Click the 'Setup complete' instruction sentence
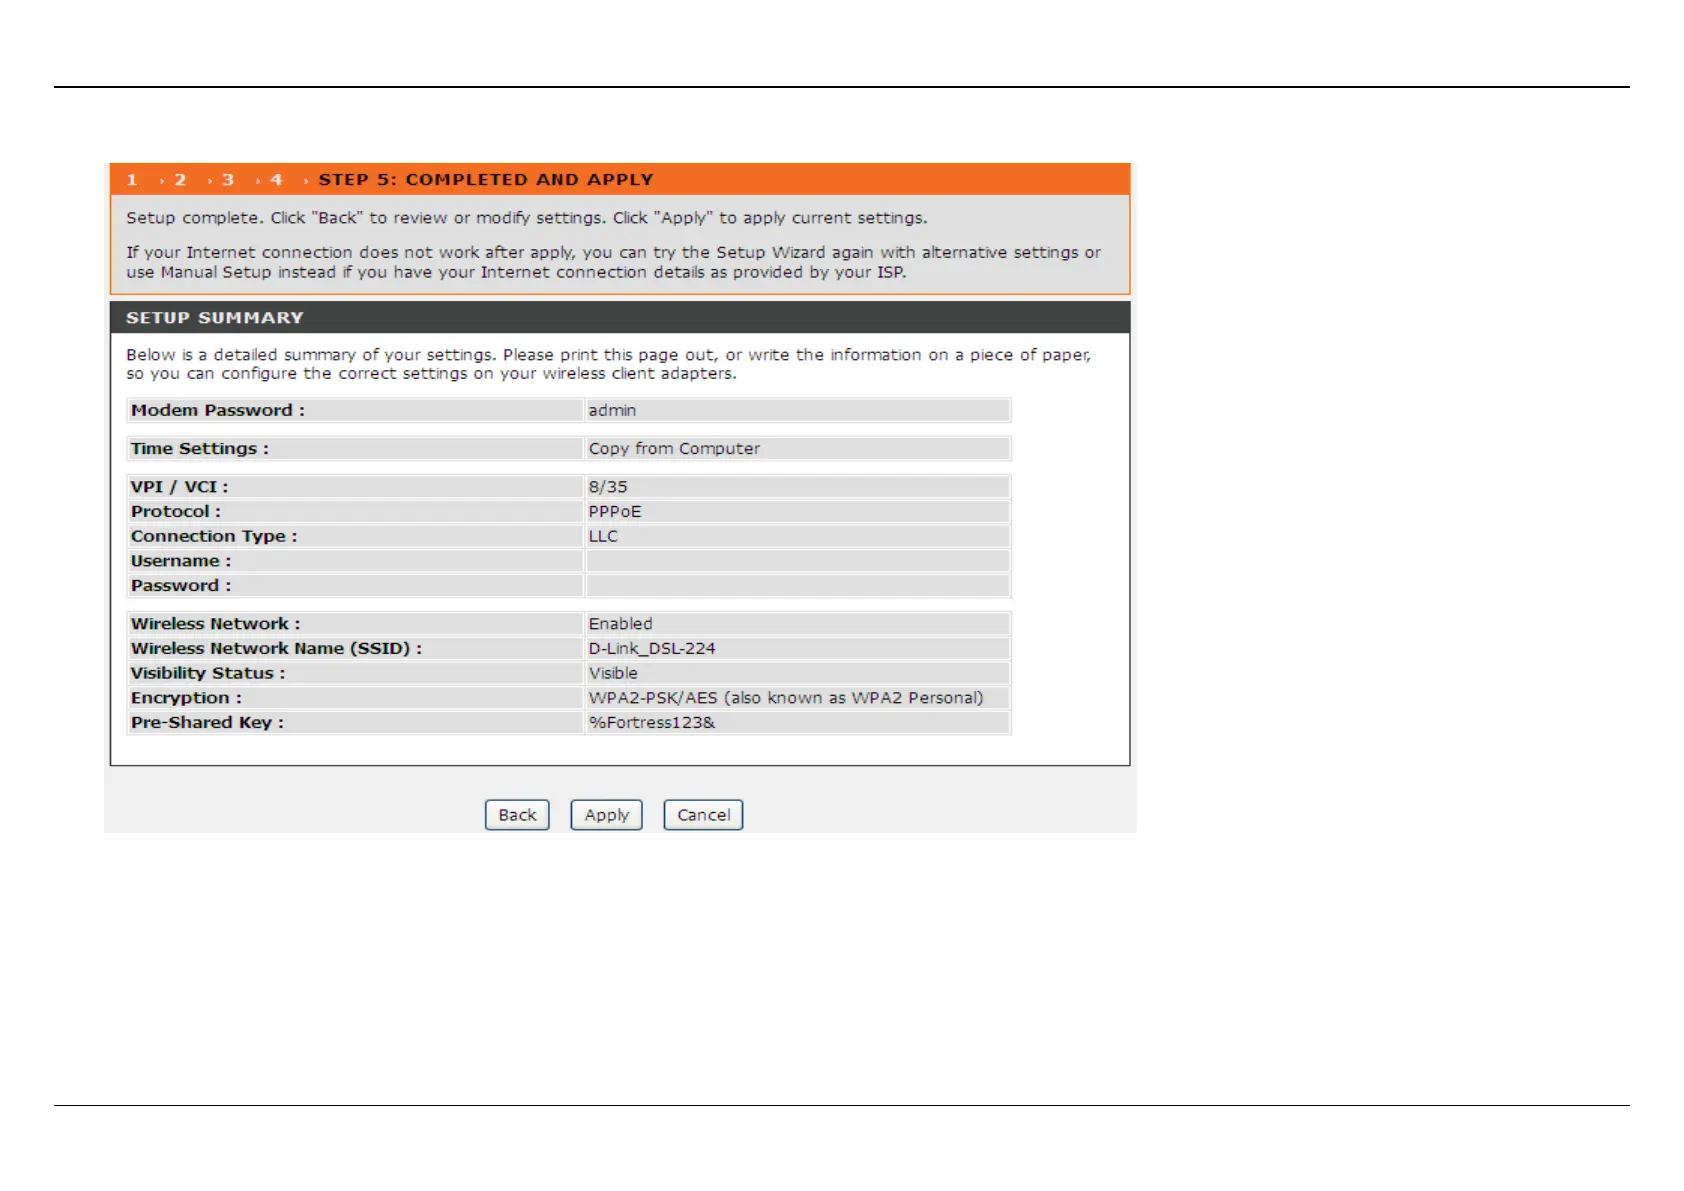The height and width of the screenshot is (1191, 1684). 527,218
